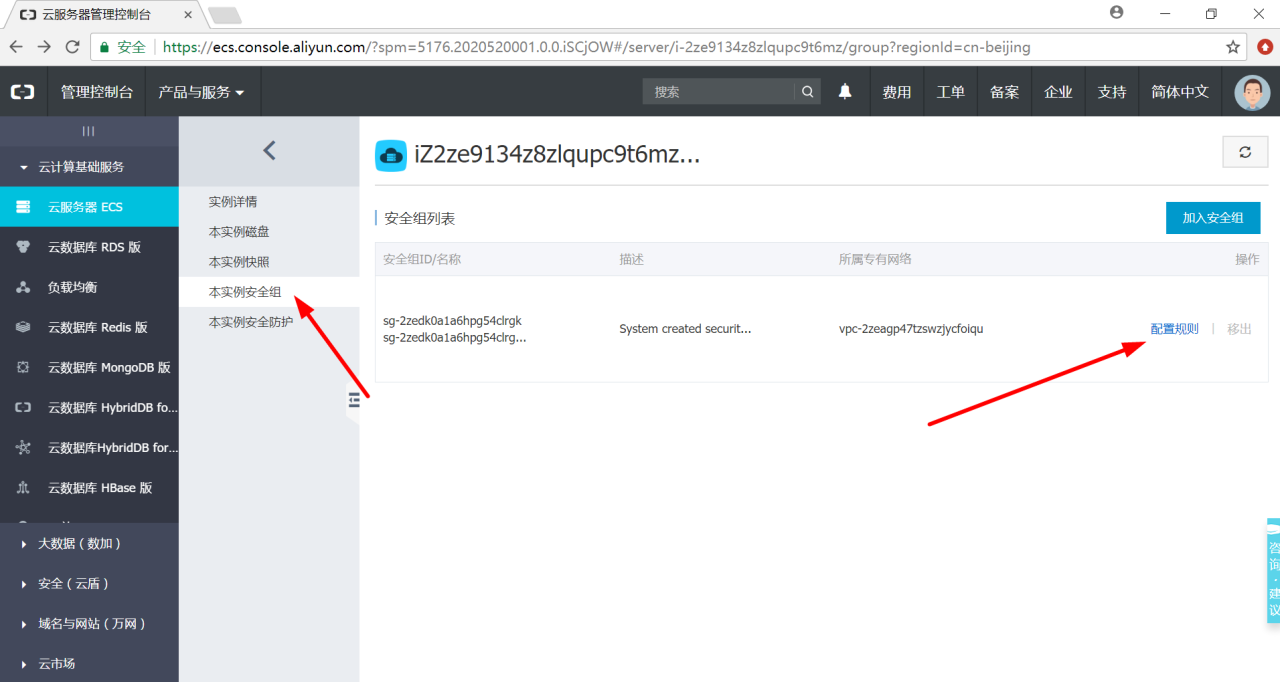
Task: Refresh the security group list
Action: pyautogui.click(x=1245, y=152)
